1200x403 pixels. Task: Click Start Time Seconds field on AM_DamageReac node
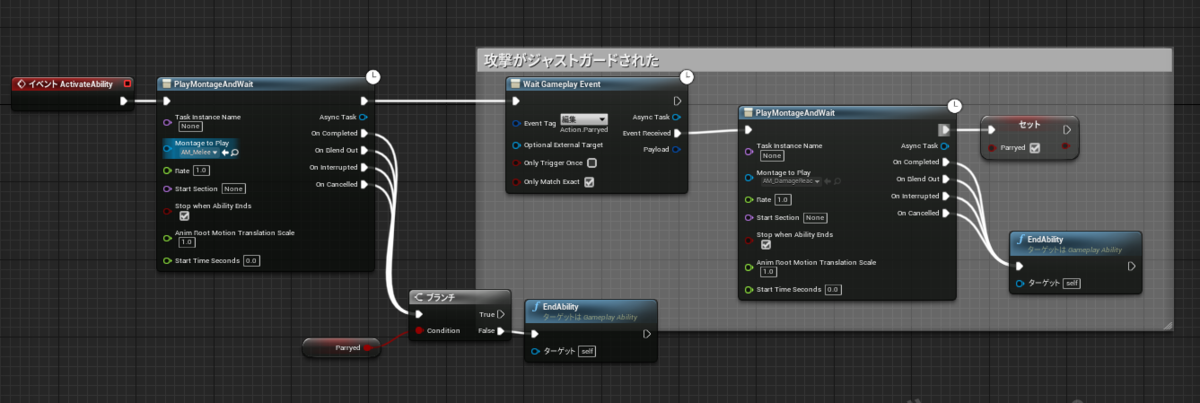(x=833, y=290)
